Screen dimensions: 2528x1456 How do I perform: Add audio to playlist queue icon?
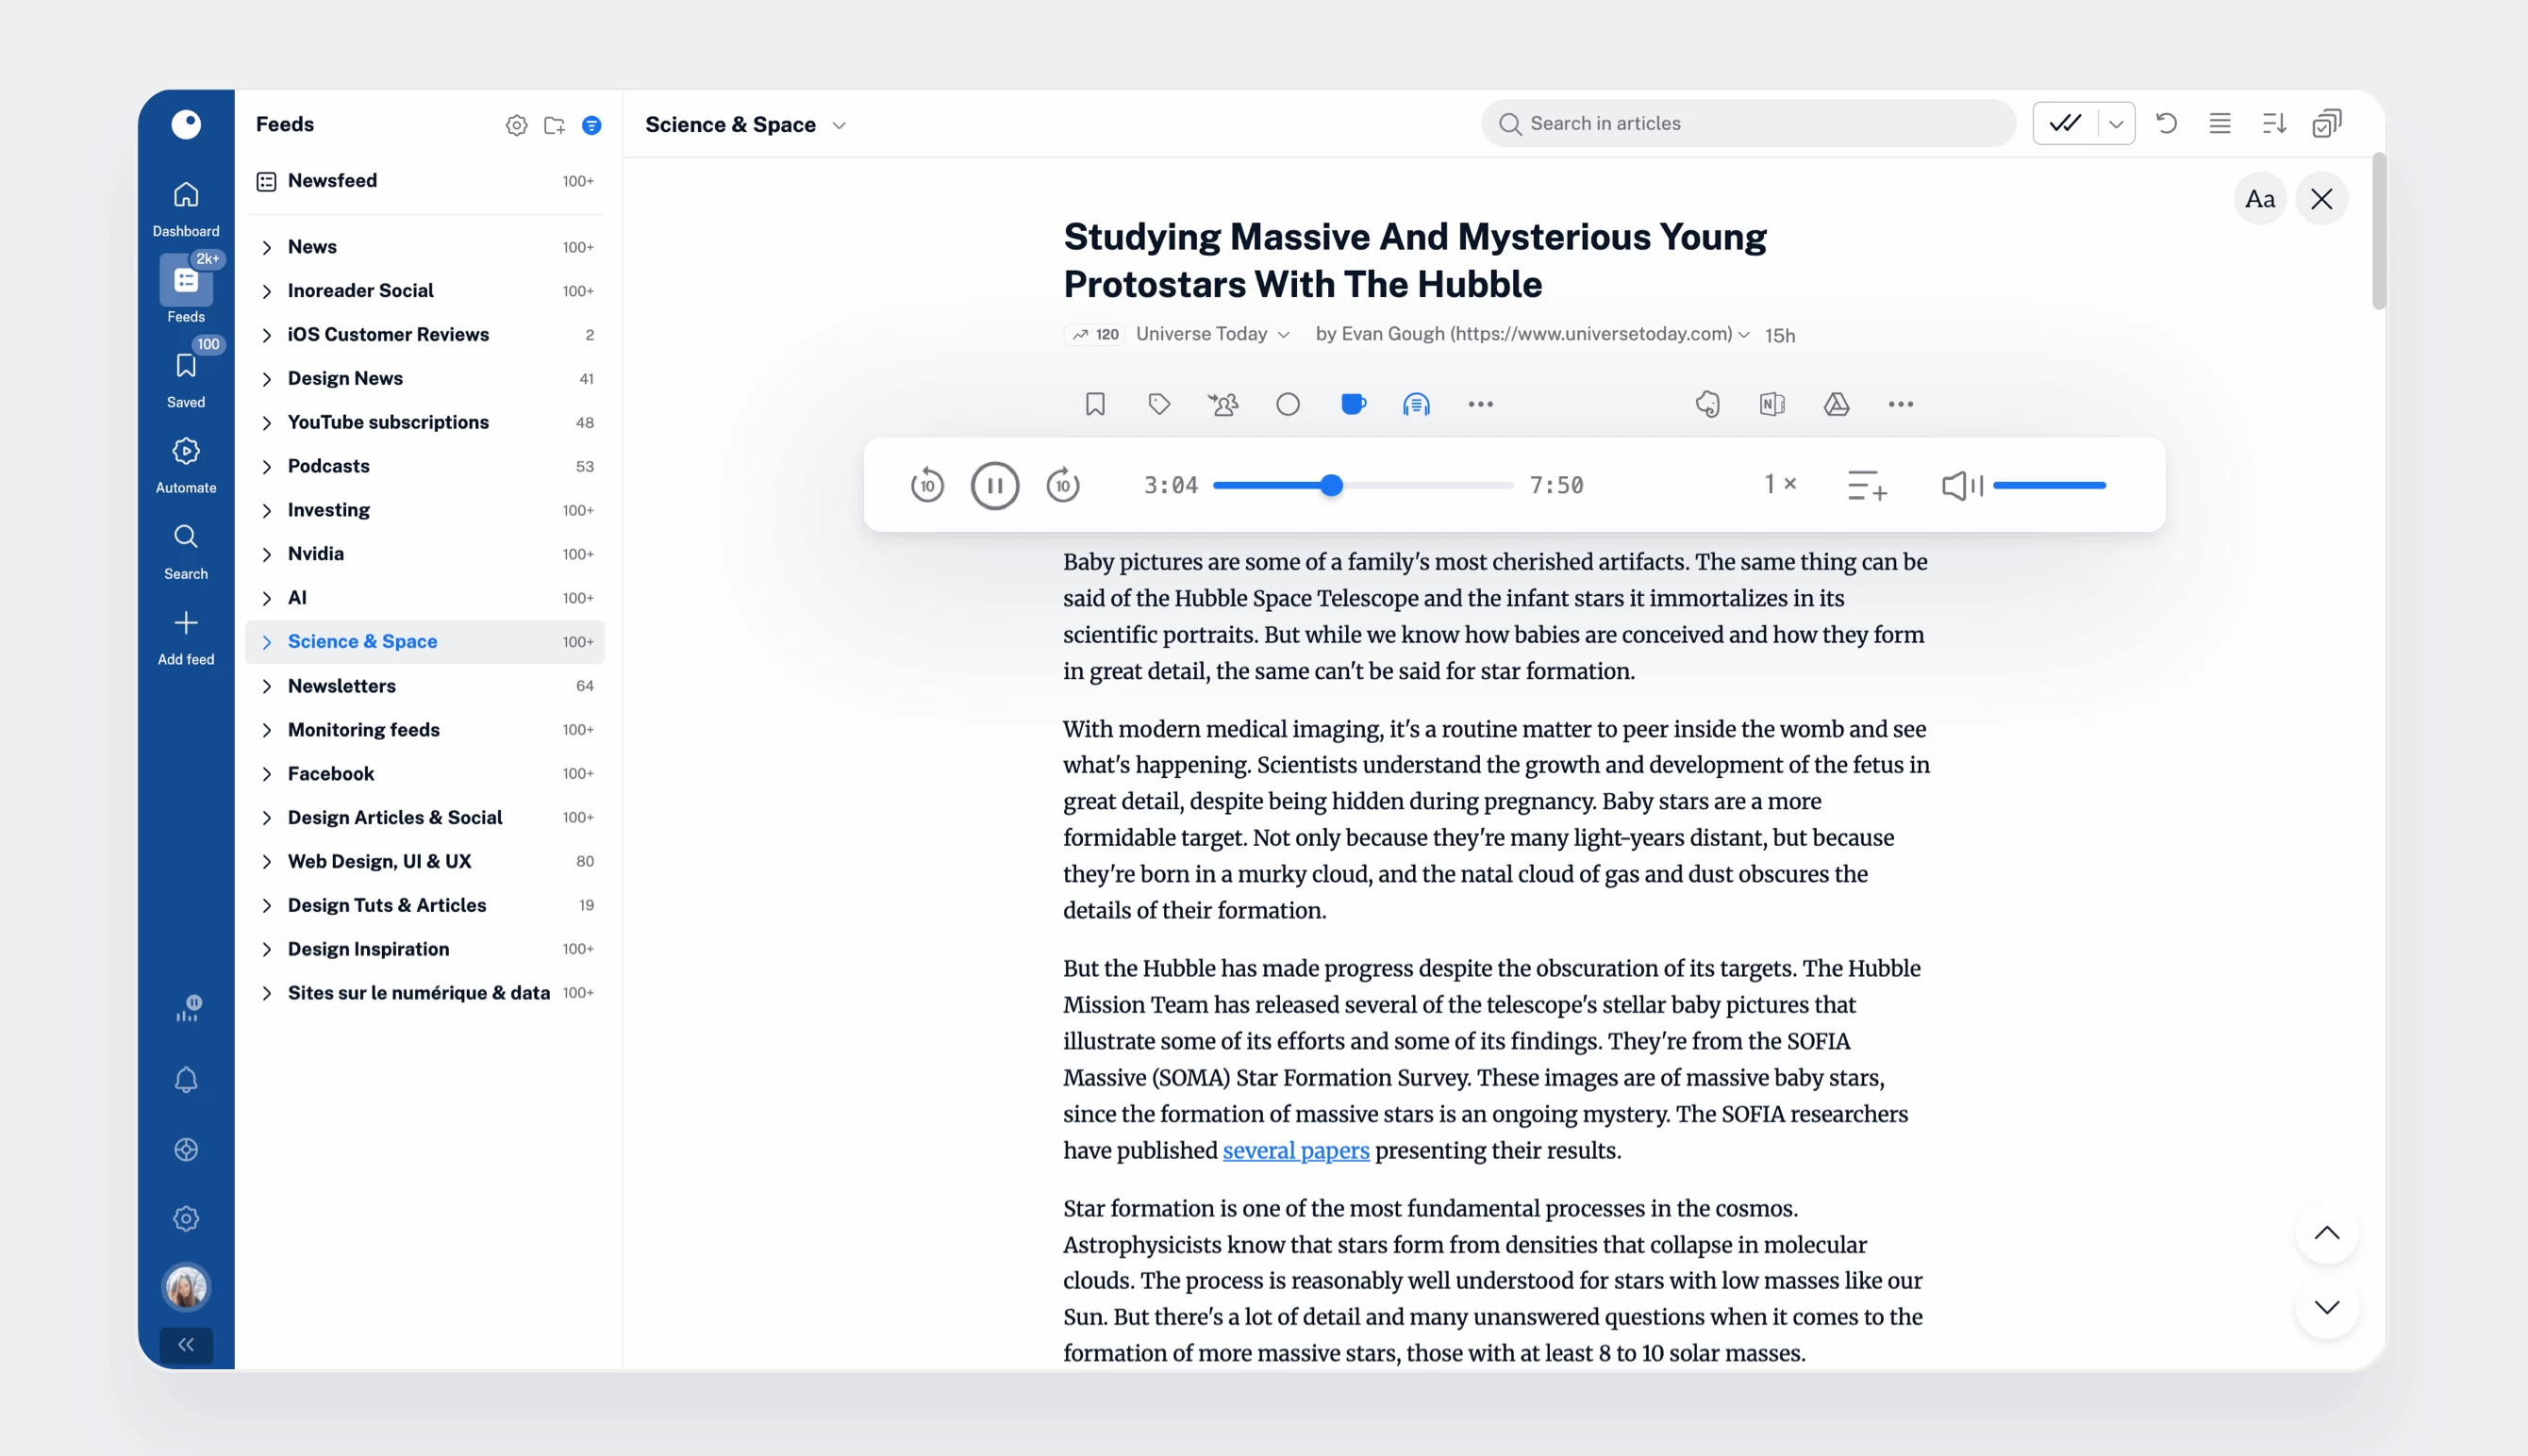point(1866,486)
